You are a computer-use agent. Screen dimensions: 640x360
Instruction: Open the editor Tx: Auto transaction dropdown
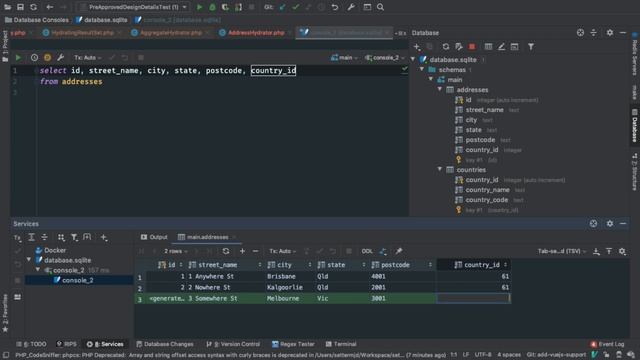click(x=88, y=58)
